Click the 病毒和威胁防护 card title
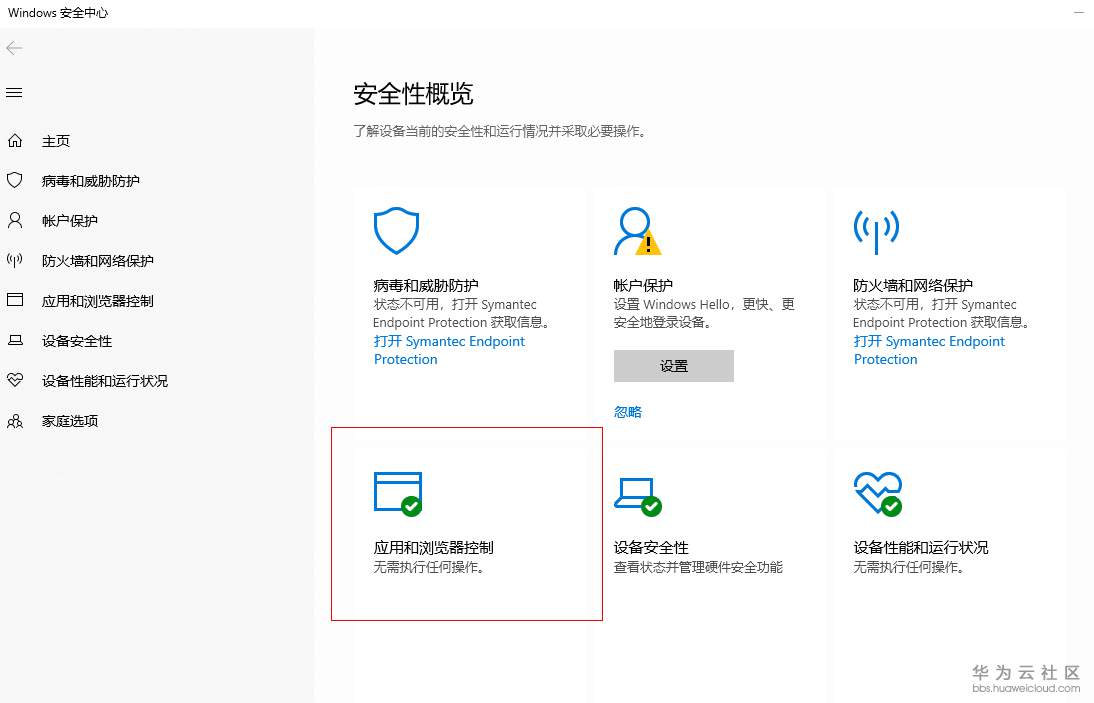The height and width of the screenshot is (703, 1094). click(426, 285)
